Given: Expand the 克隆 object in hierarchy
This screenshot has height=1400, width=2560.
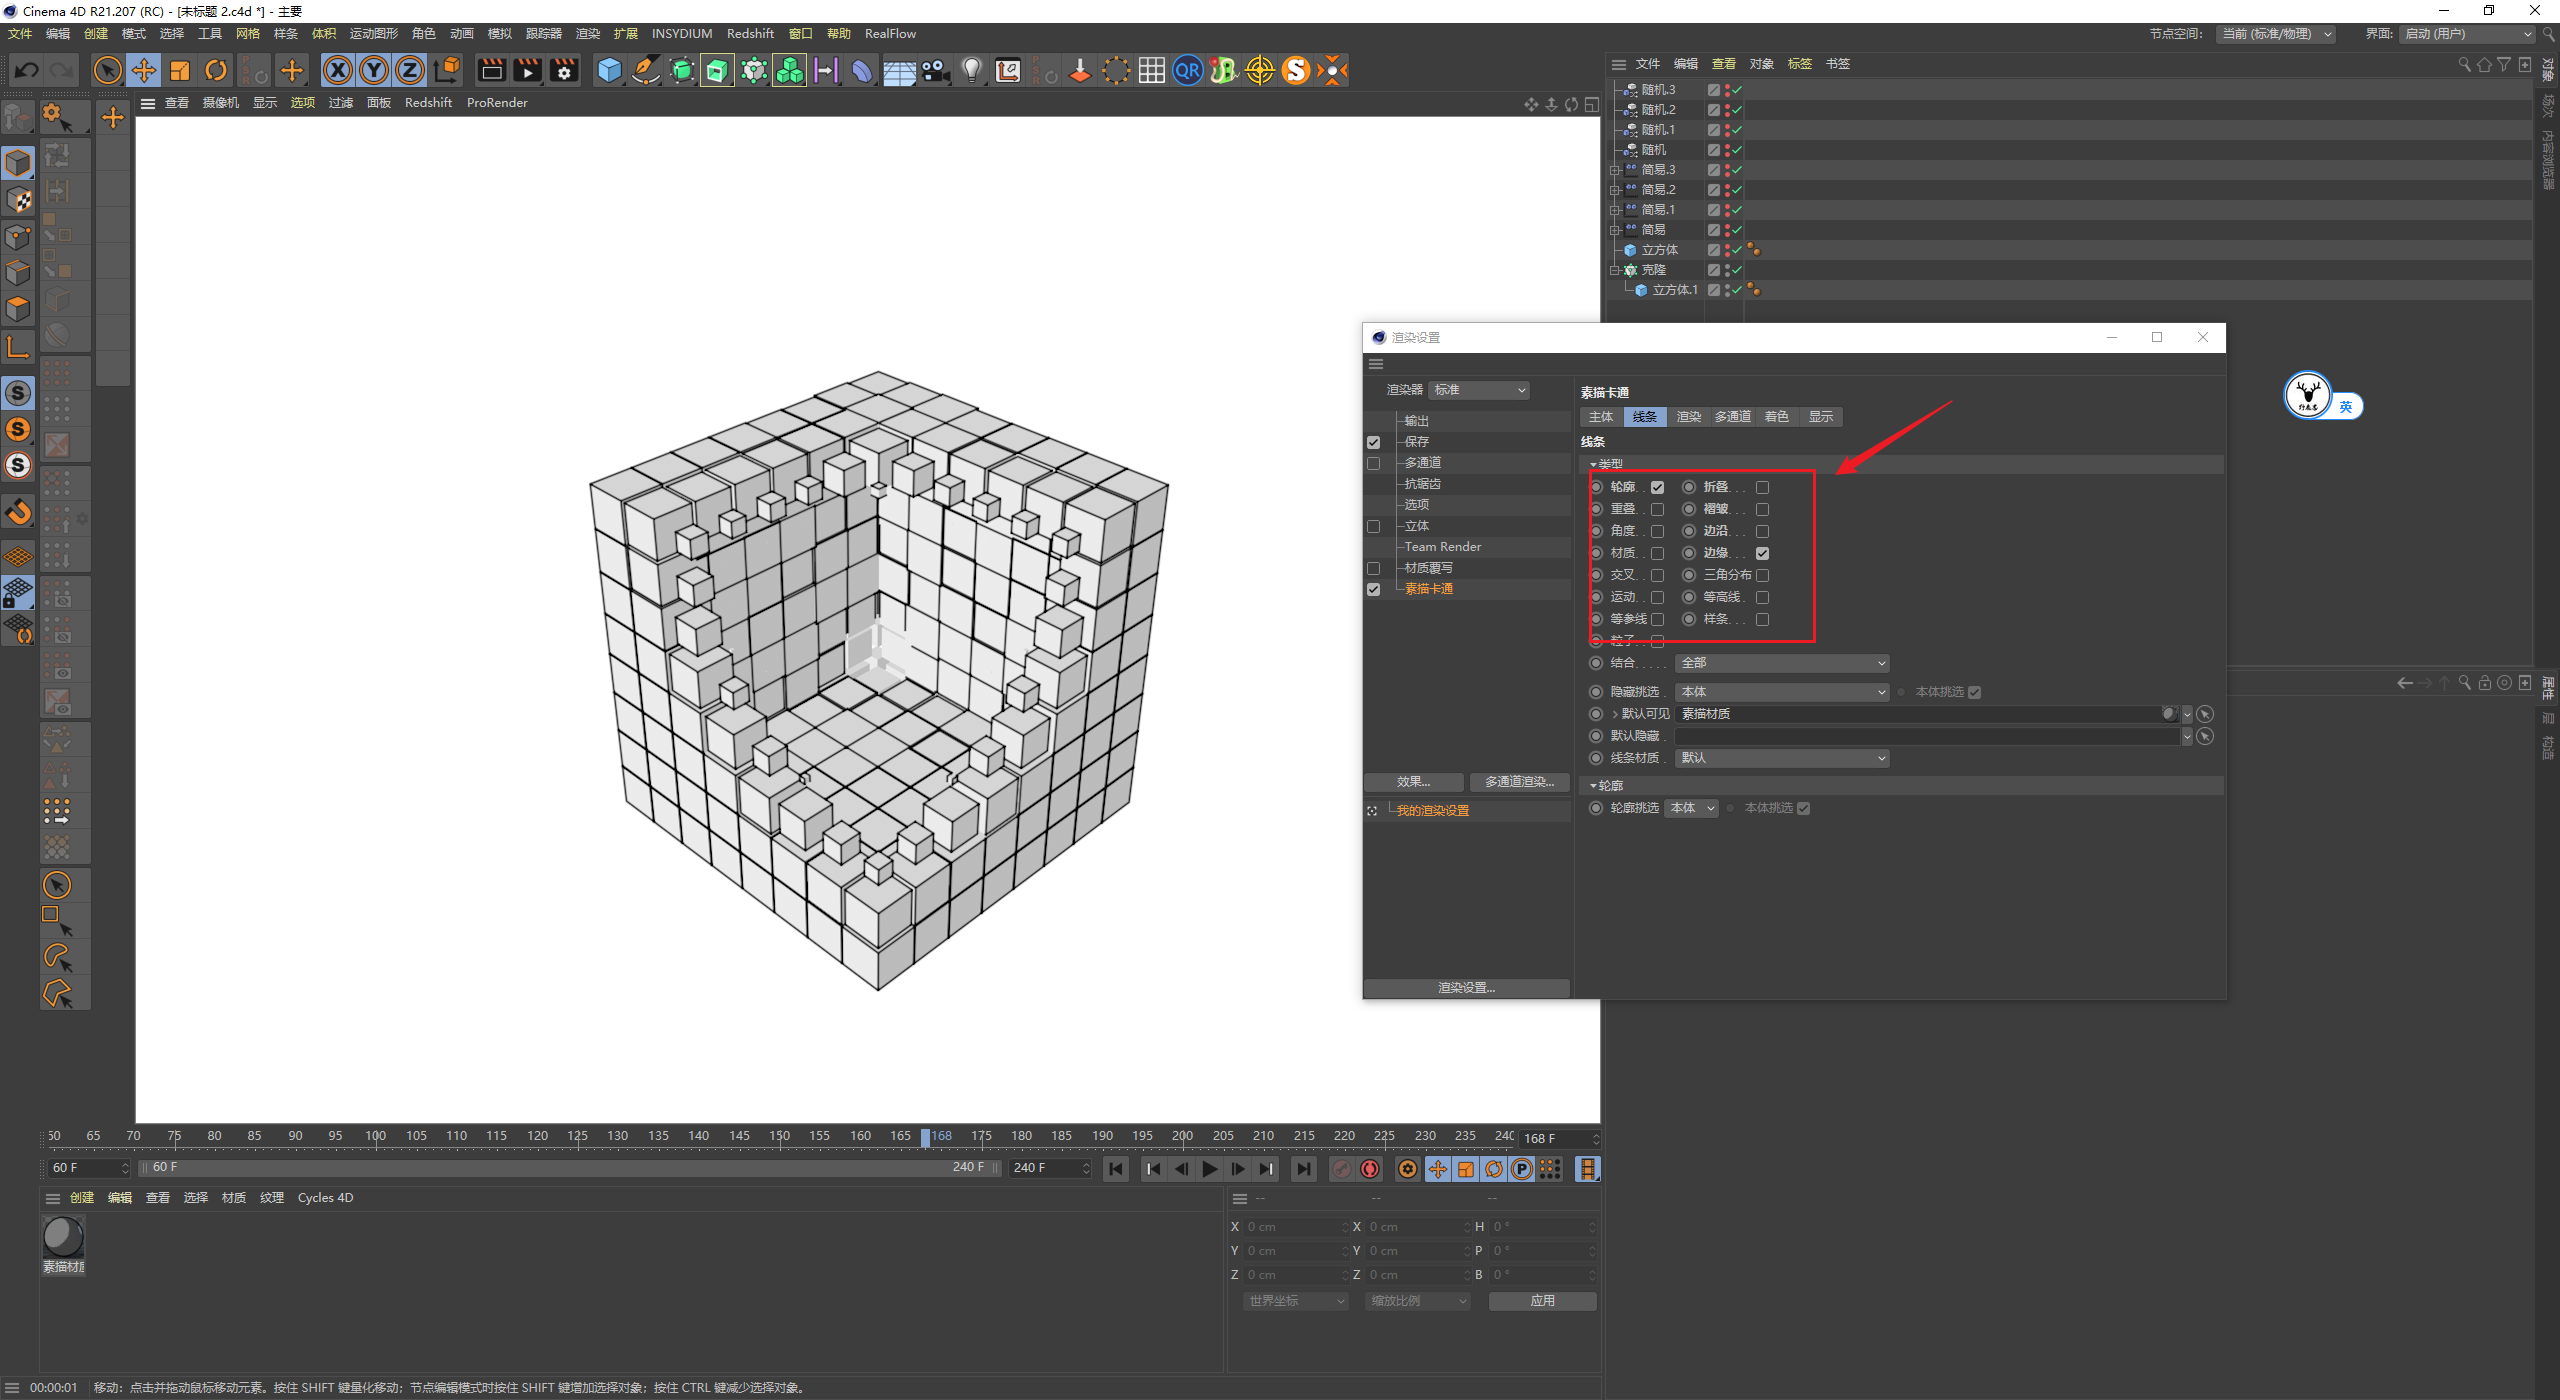Looking at the screenshot, I should point(1614,270).
